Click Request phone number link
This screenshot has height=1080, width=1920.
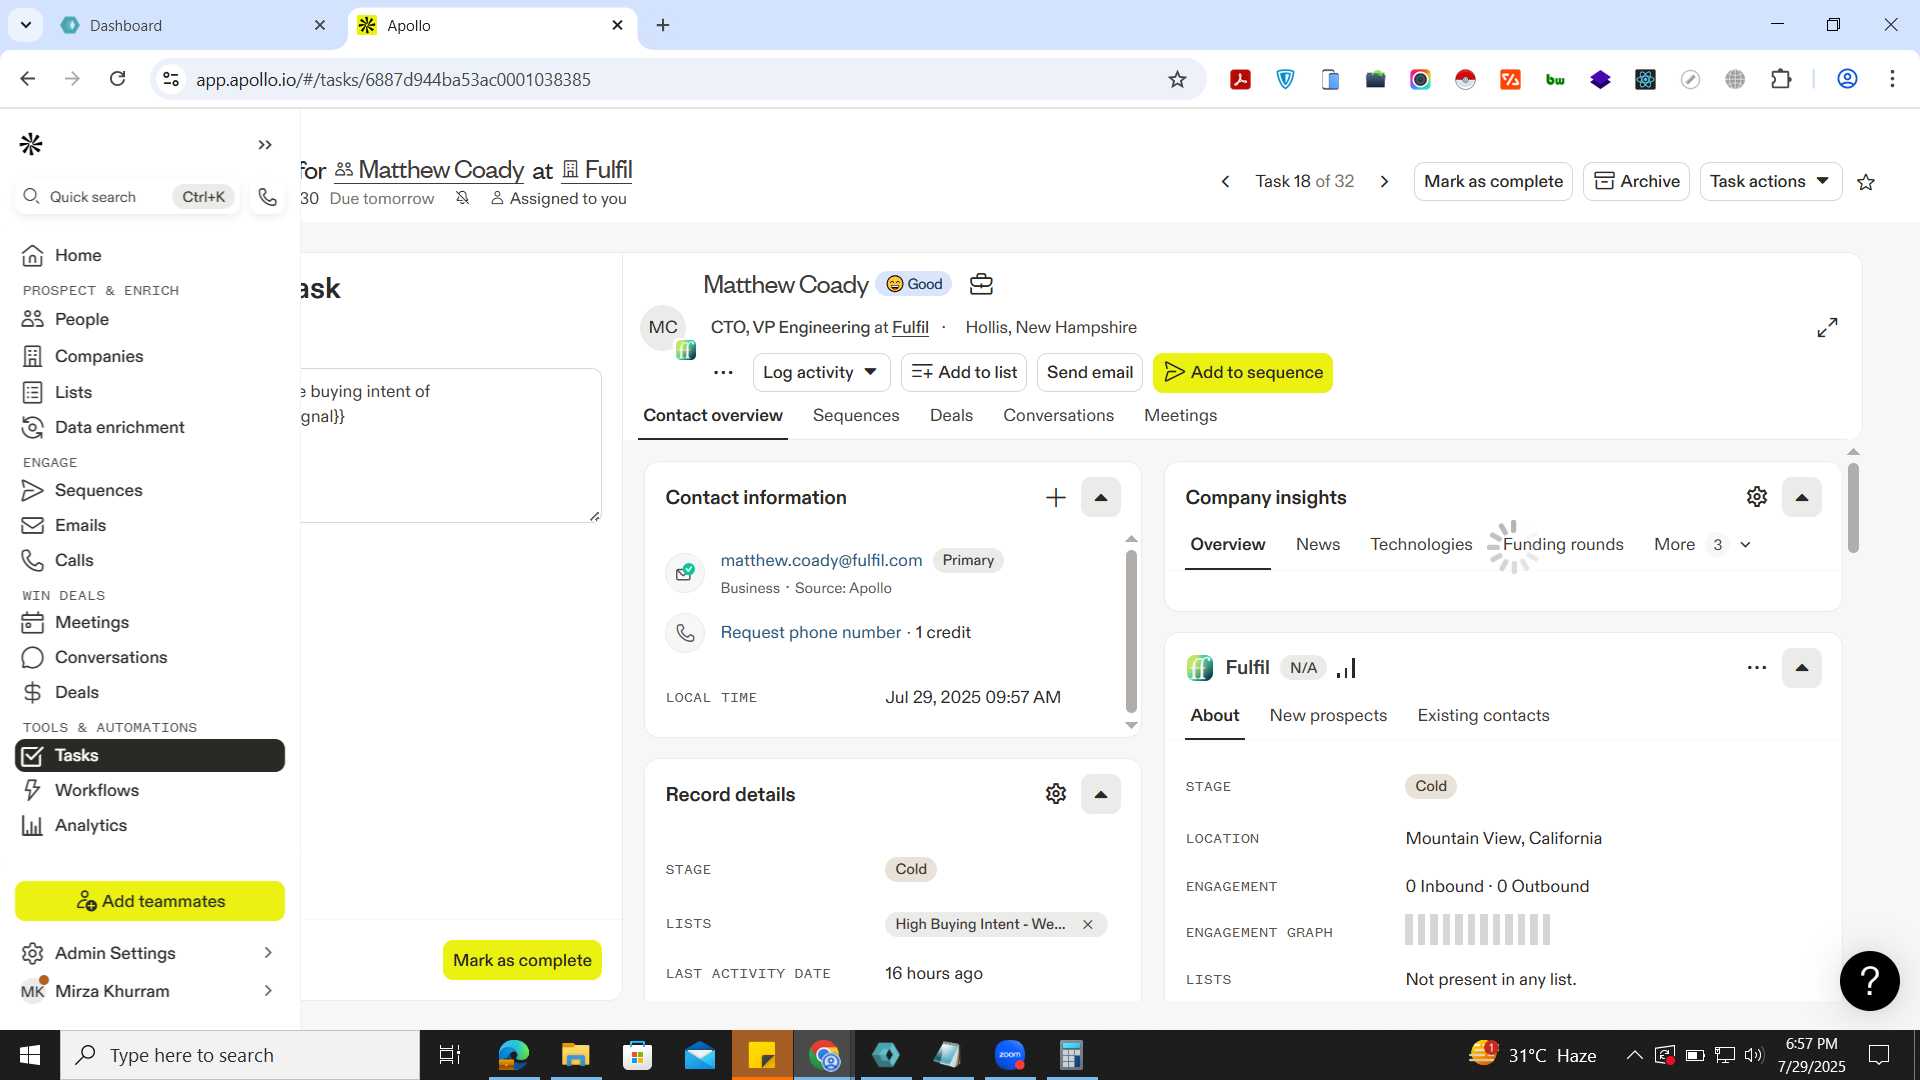coord(811,633)
